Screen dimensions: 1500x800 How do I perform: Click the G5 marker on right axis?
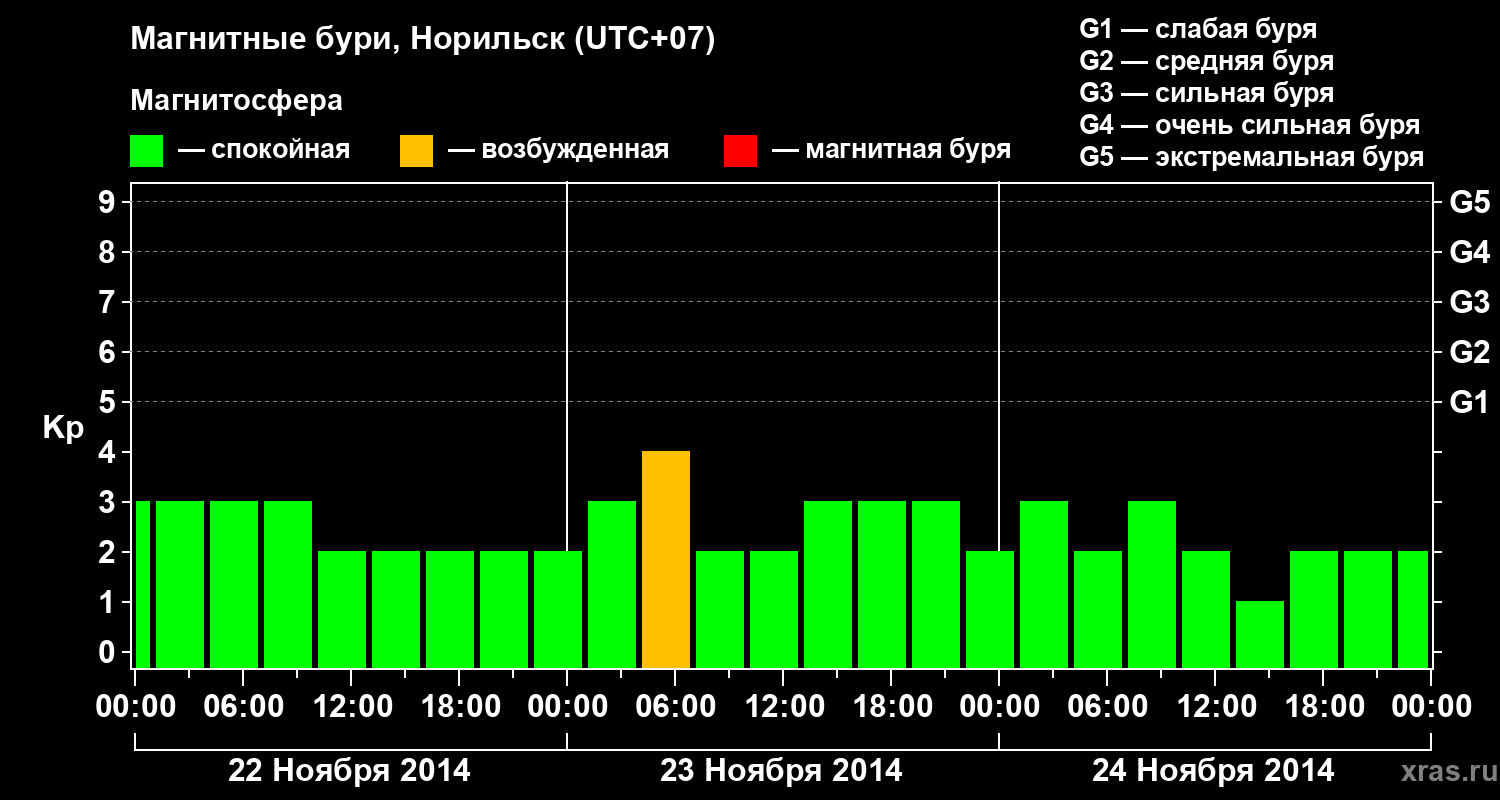point(1469,203)
